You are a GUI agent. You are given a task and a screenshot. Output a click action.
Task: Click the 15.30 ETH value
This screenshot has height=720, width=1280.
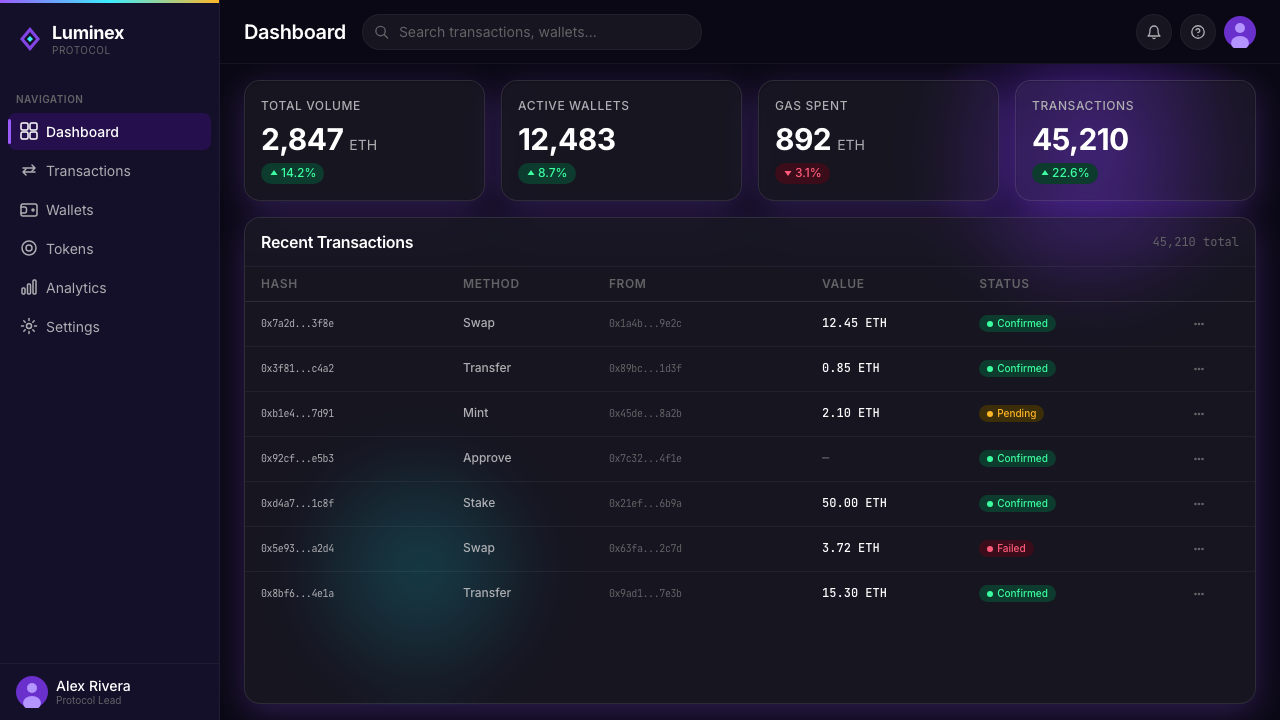854,593
